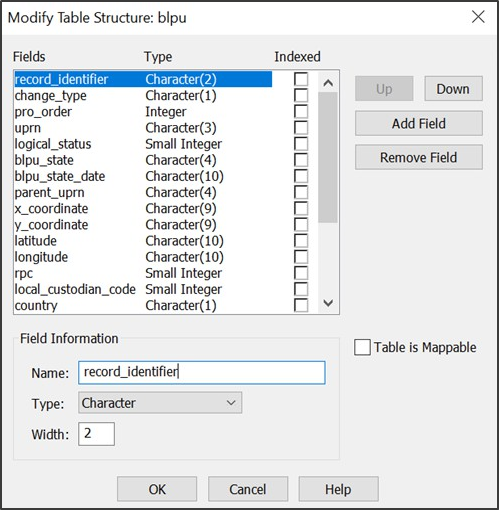
Task: Select the longitude field row
Action: 143,257
